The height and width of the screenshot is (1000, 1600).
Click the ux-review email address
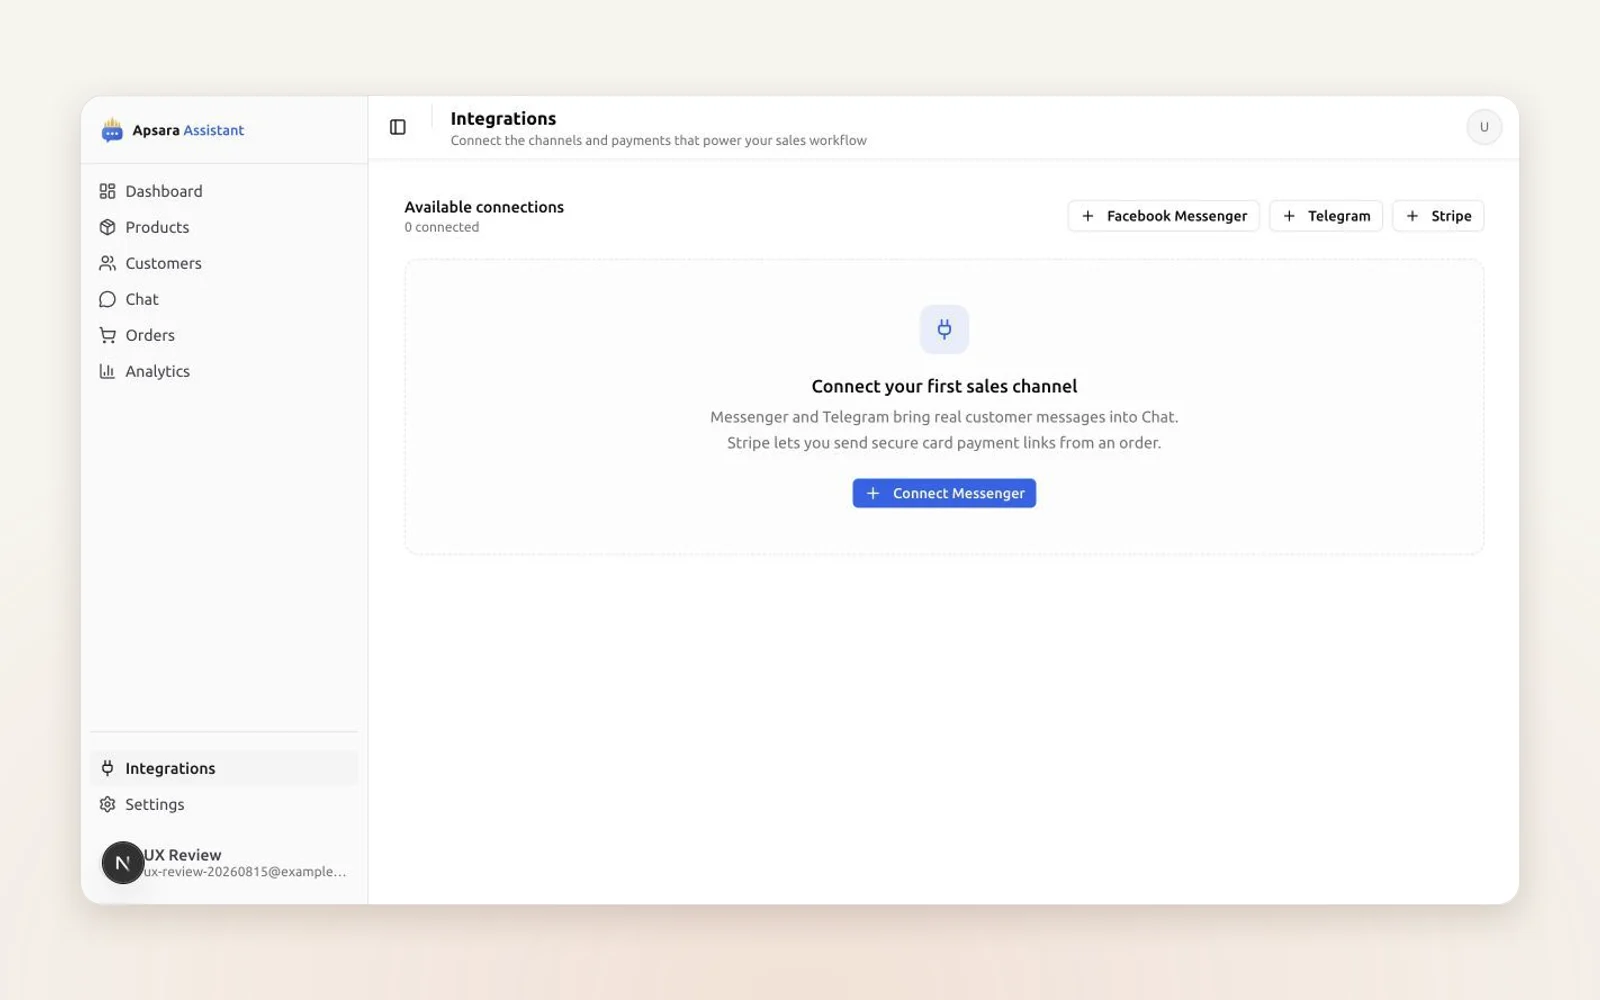tap(246, 872)
